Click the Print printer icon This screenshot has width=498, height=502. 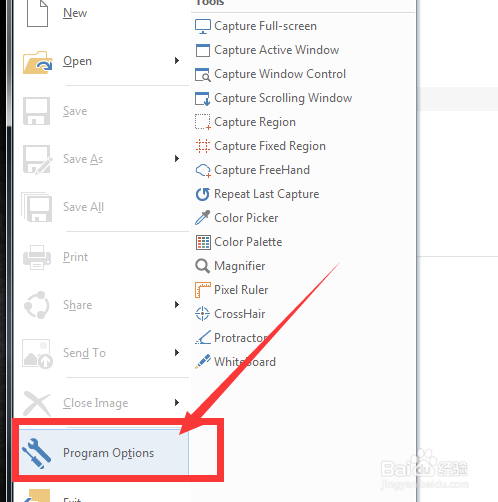coord(37,257)
